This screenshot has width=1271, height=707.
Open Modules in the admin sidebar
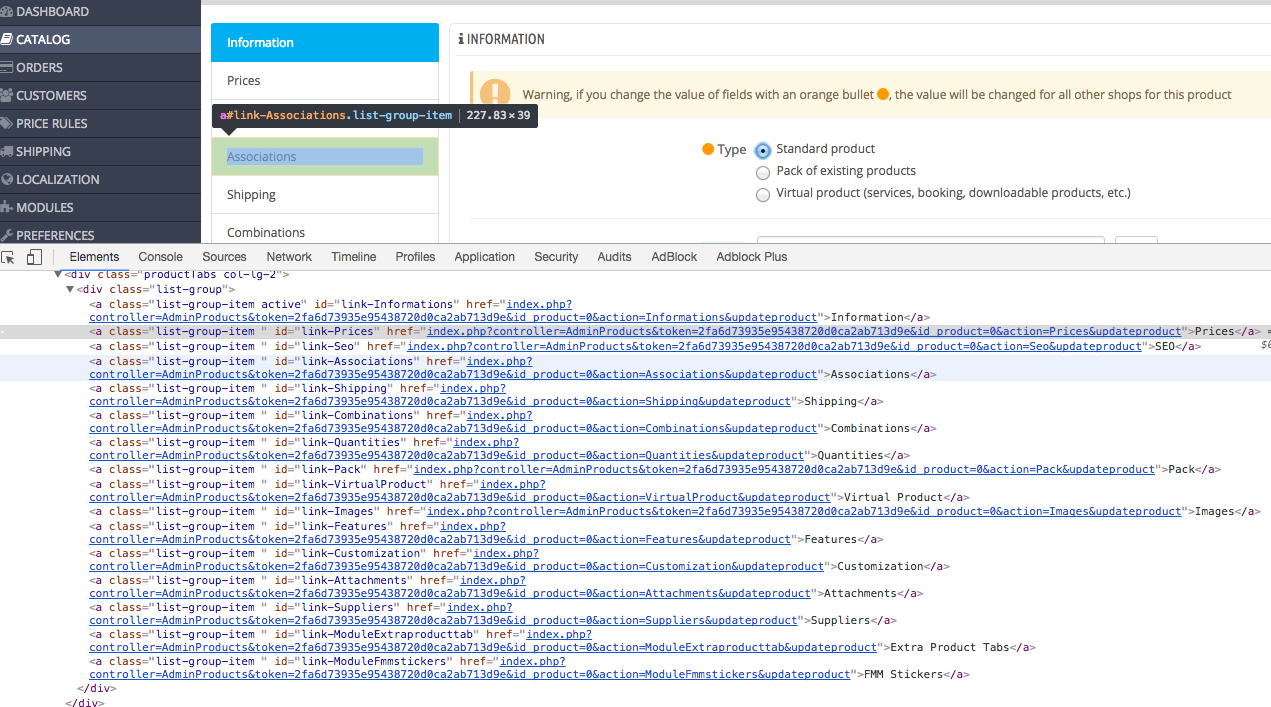[x=100, y=208]
